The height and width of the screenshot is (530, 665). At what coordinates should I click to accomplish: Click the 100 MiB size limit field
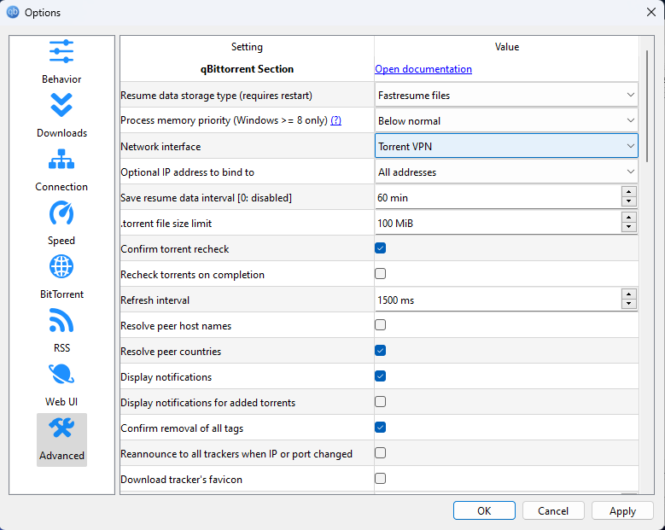click(498, 223)
